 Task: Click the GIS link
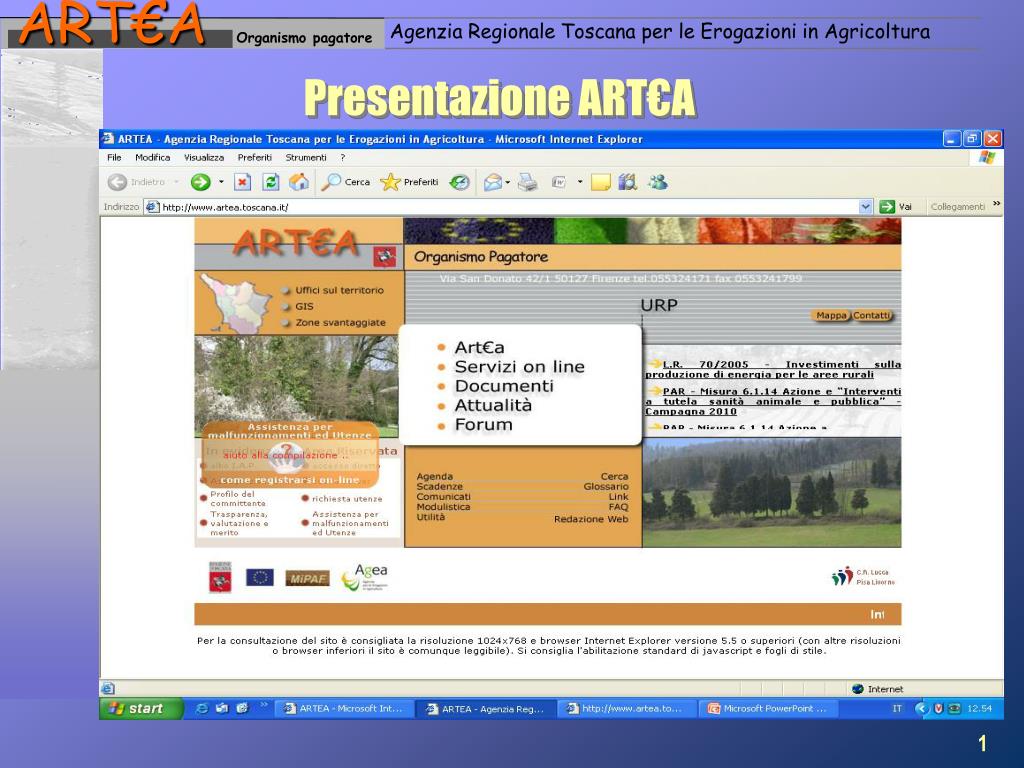[x=304, y=306]
